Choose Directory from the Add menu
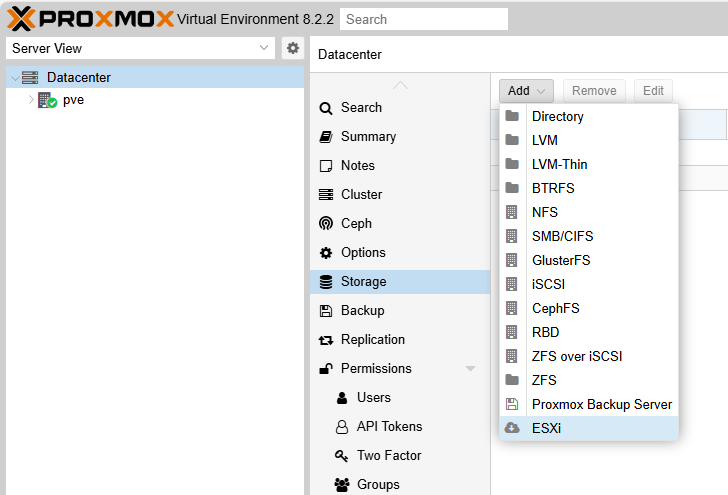This screenshot has width=728, height=495. (589, 116)
